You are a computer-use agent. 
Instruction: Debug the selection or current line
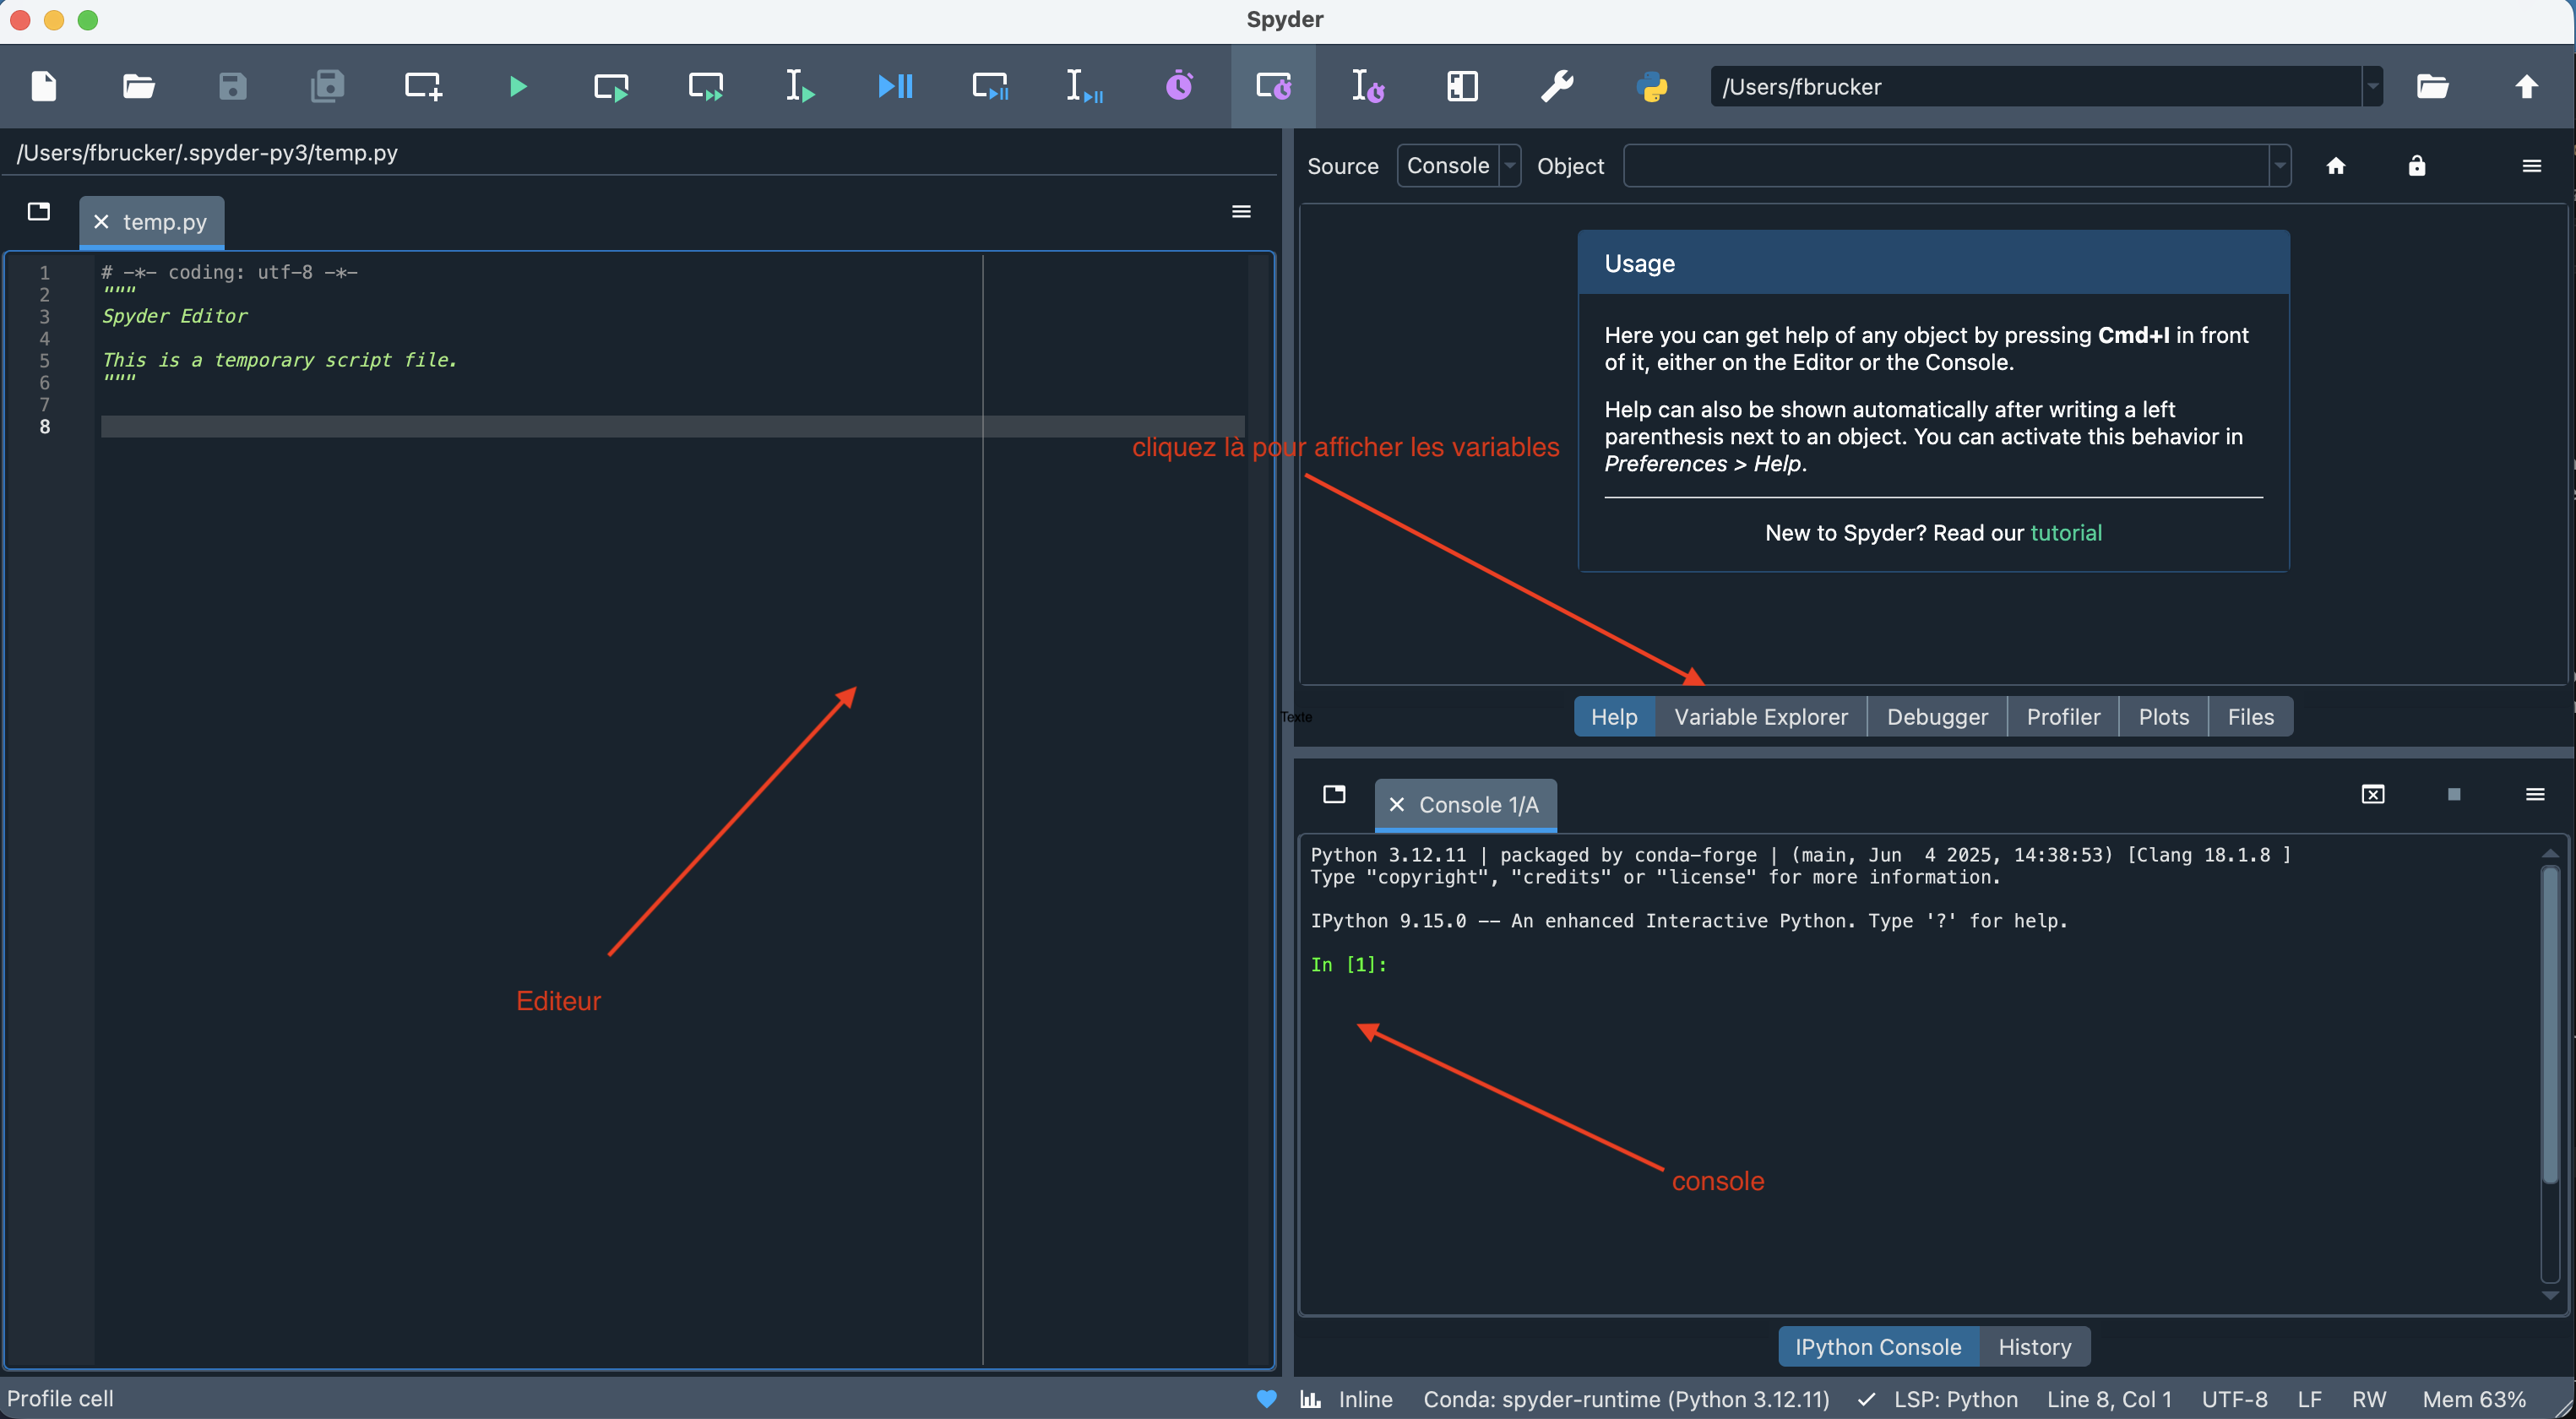coord(1084,86)
